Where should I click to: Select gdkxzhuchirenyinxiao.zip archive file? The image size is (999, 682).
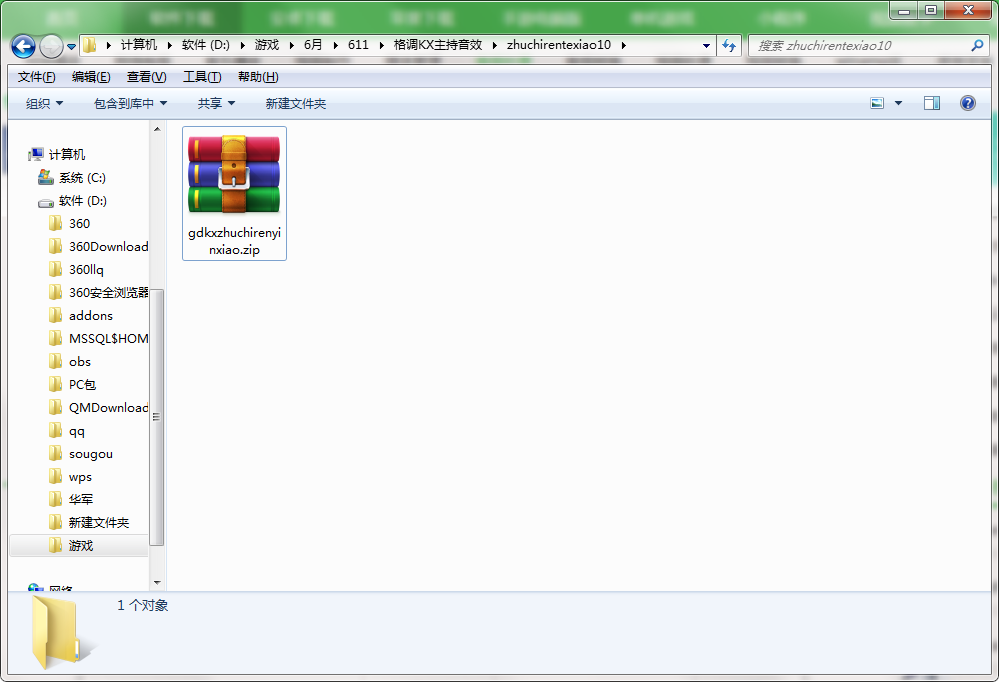tap(234, 194)
